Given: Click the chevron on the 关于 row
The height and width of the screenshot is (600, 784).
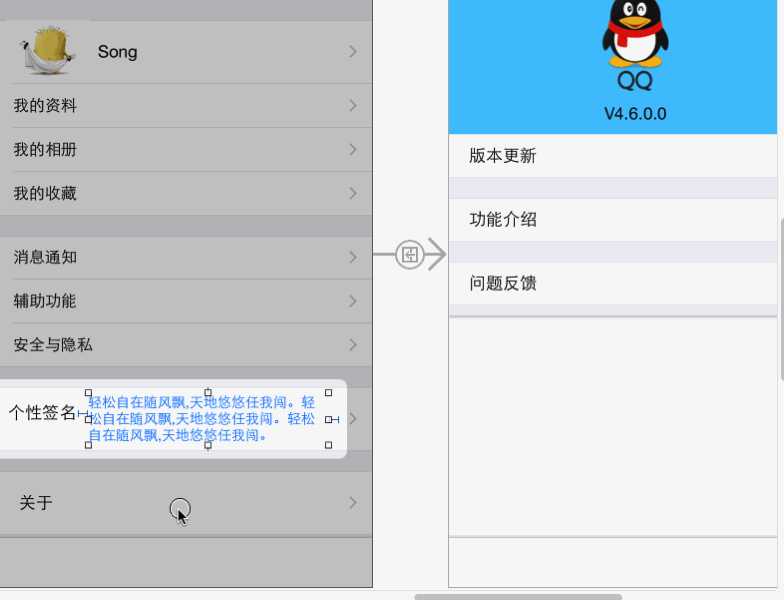Looking at the screenshot, I should pos(353,502).
